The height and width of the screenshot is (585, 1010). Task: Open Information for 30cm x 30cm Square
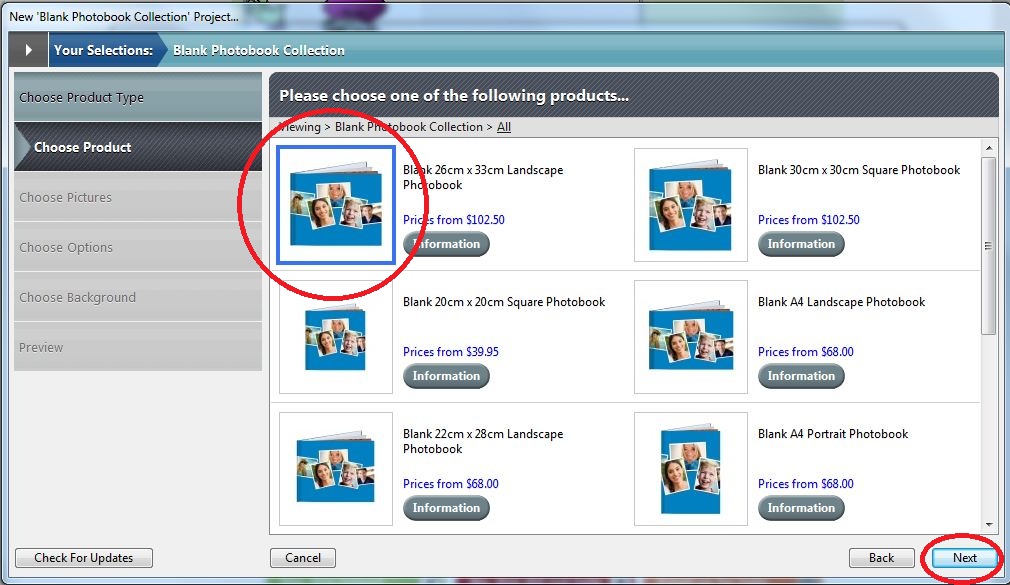801,244
